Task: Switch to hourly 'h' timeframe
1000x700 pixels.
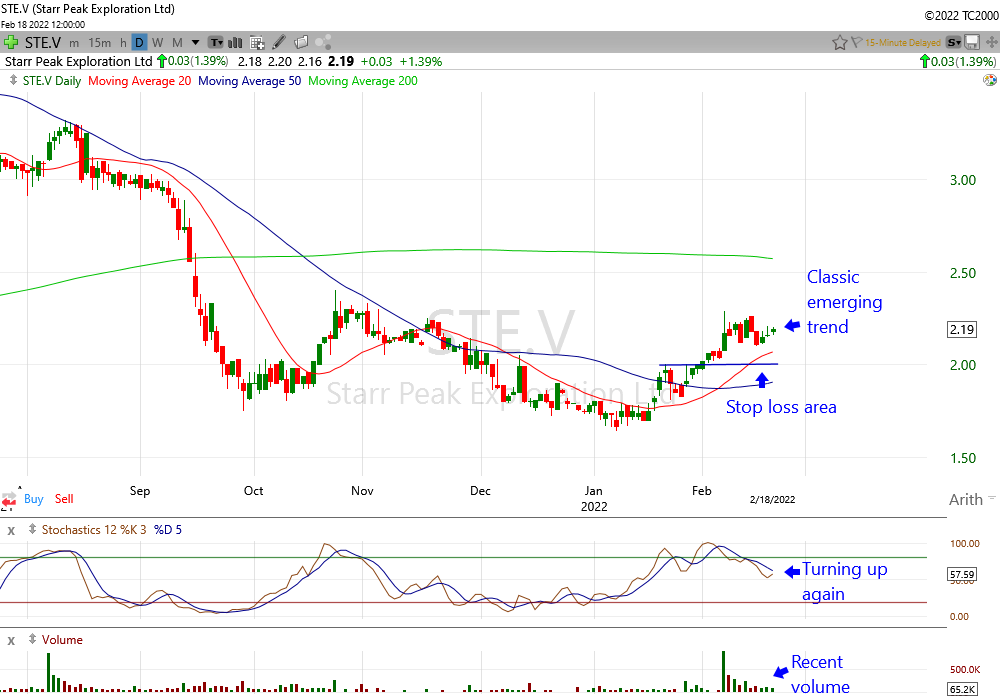Action: click(123, 43)
